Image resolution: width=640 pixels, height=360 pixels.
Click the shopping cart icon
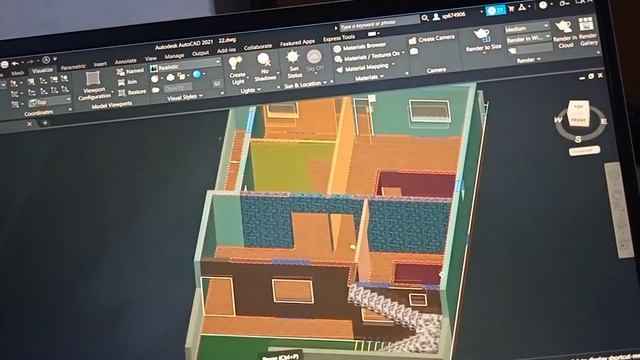pyautogui.click(x=511, y=9)
